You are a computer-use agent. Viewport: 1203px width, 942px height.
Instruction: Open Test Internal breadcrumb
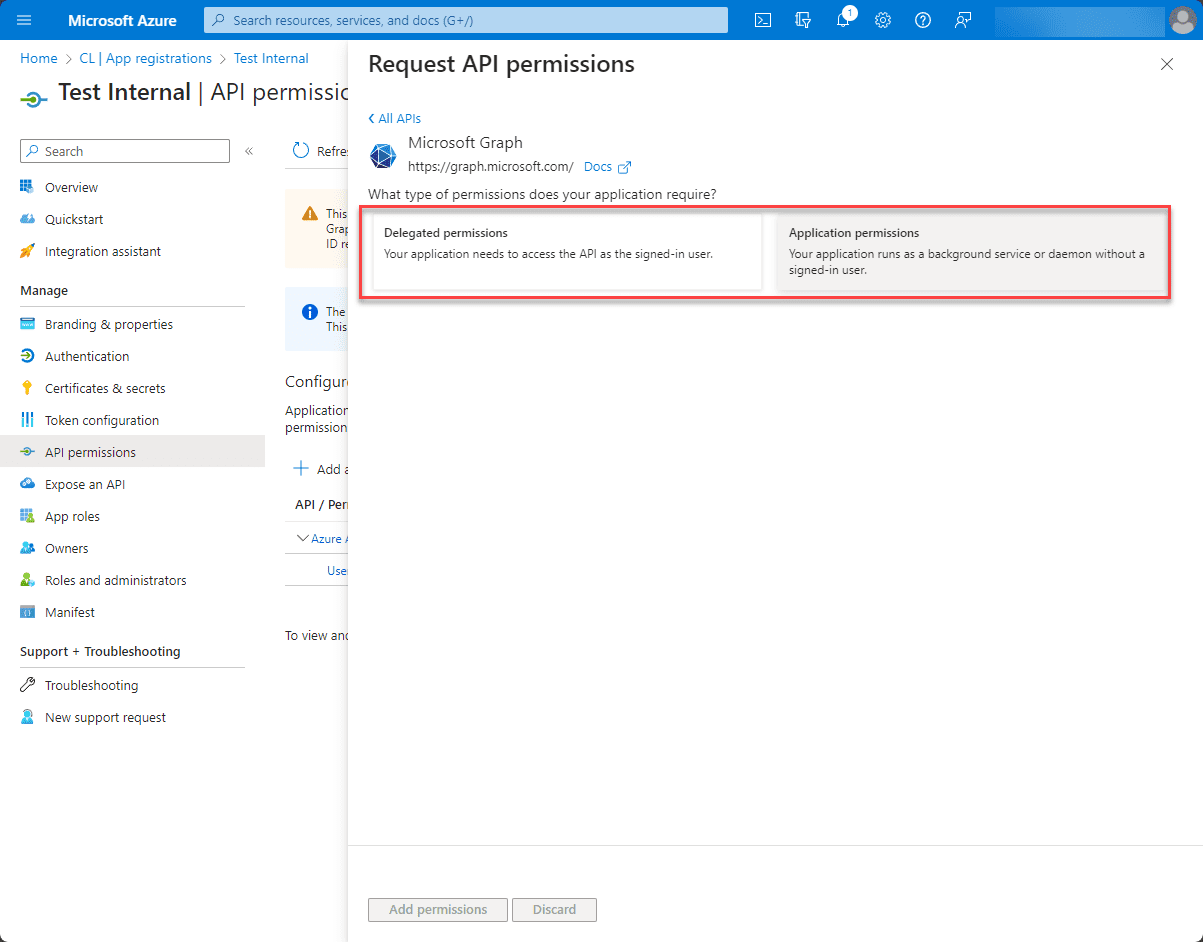(271, 58)
